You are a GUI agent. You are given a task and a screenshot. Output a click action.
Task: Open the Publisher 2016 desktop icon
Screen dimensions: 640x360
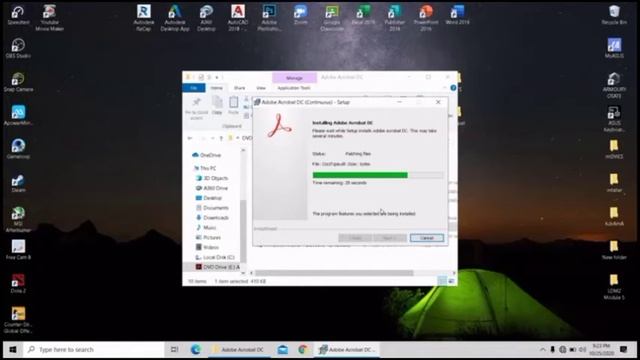[x=395, y=18]
